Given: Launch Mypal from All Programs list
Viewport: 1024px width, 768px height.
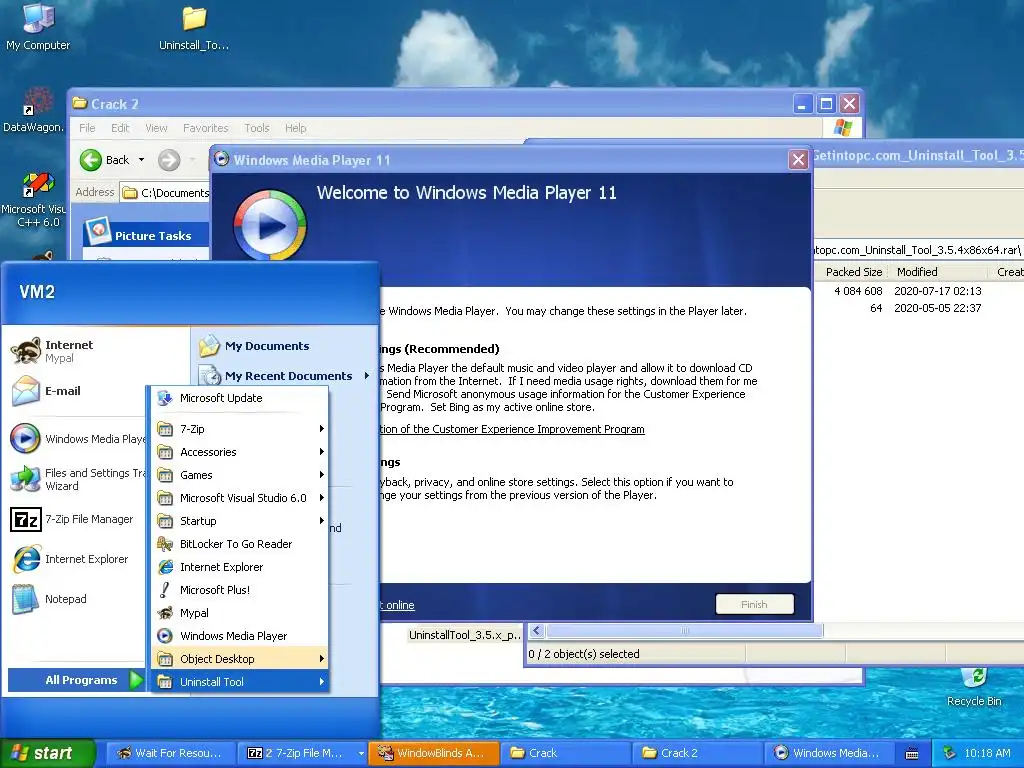Looking at the screenshot, I should click(x=240, y=613).
